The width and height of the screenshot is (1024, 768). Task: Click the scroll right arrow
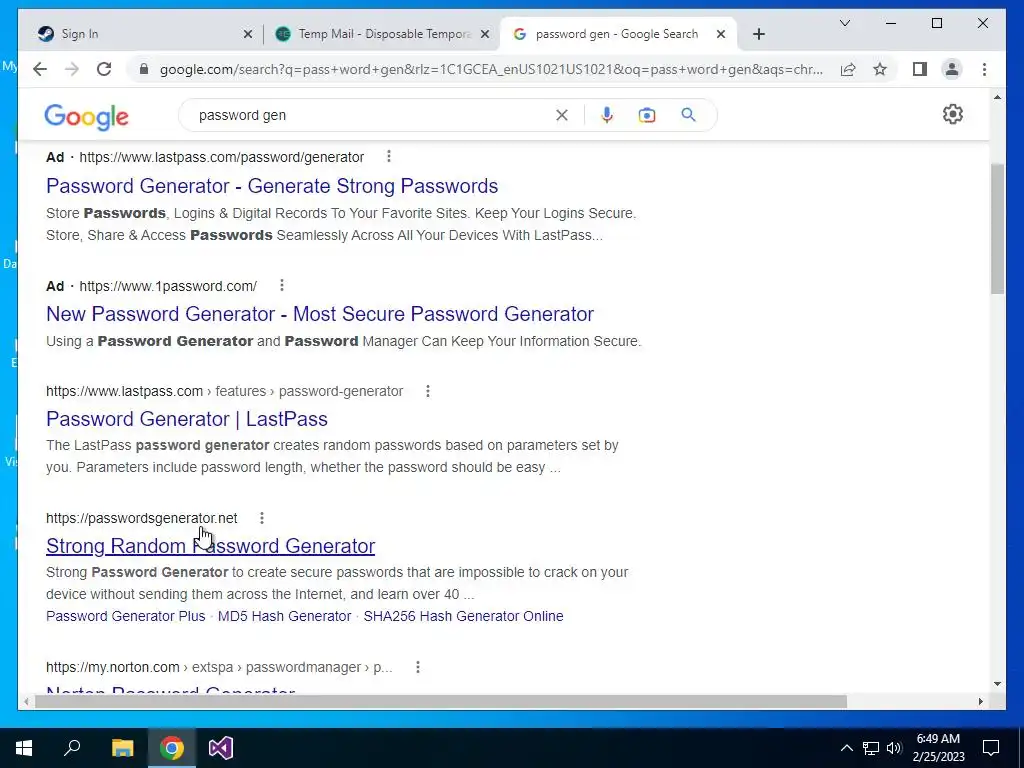[x=980, y=701]
